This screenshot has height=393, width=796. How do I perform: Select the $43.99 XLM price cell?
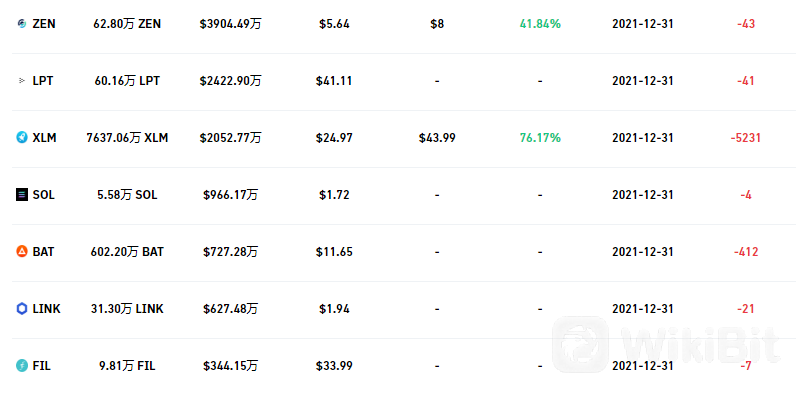(437, 138)
